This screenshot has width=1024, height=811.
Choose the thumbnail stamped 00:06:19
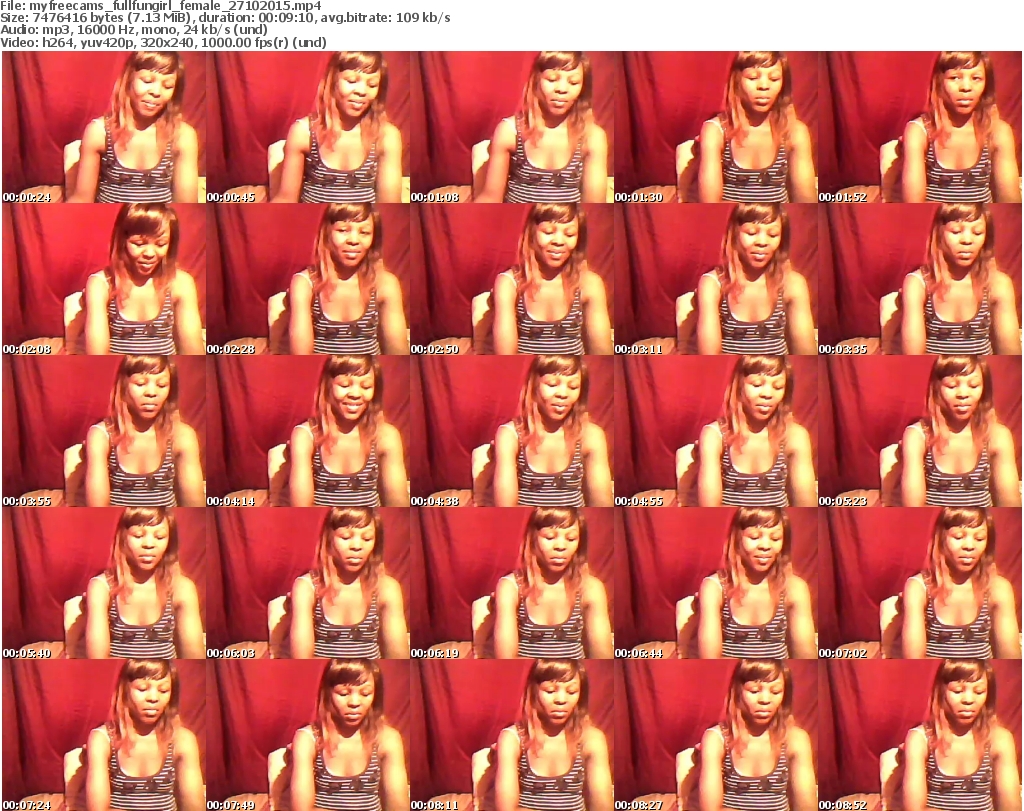[x=512, y=584]
